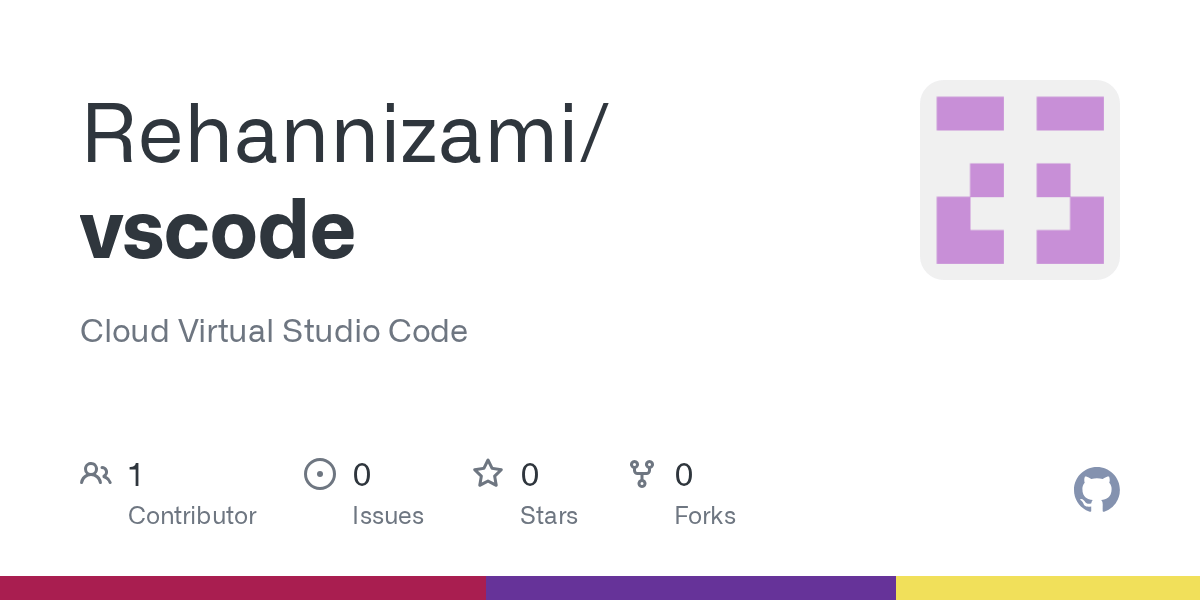Click the crimson language bar segment
This screenshot has height=600, width=1200.
coord(243,588)
